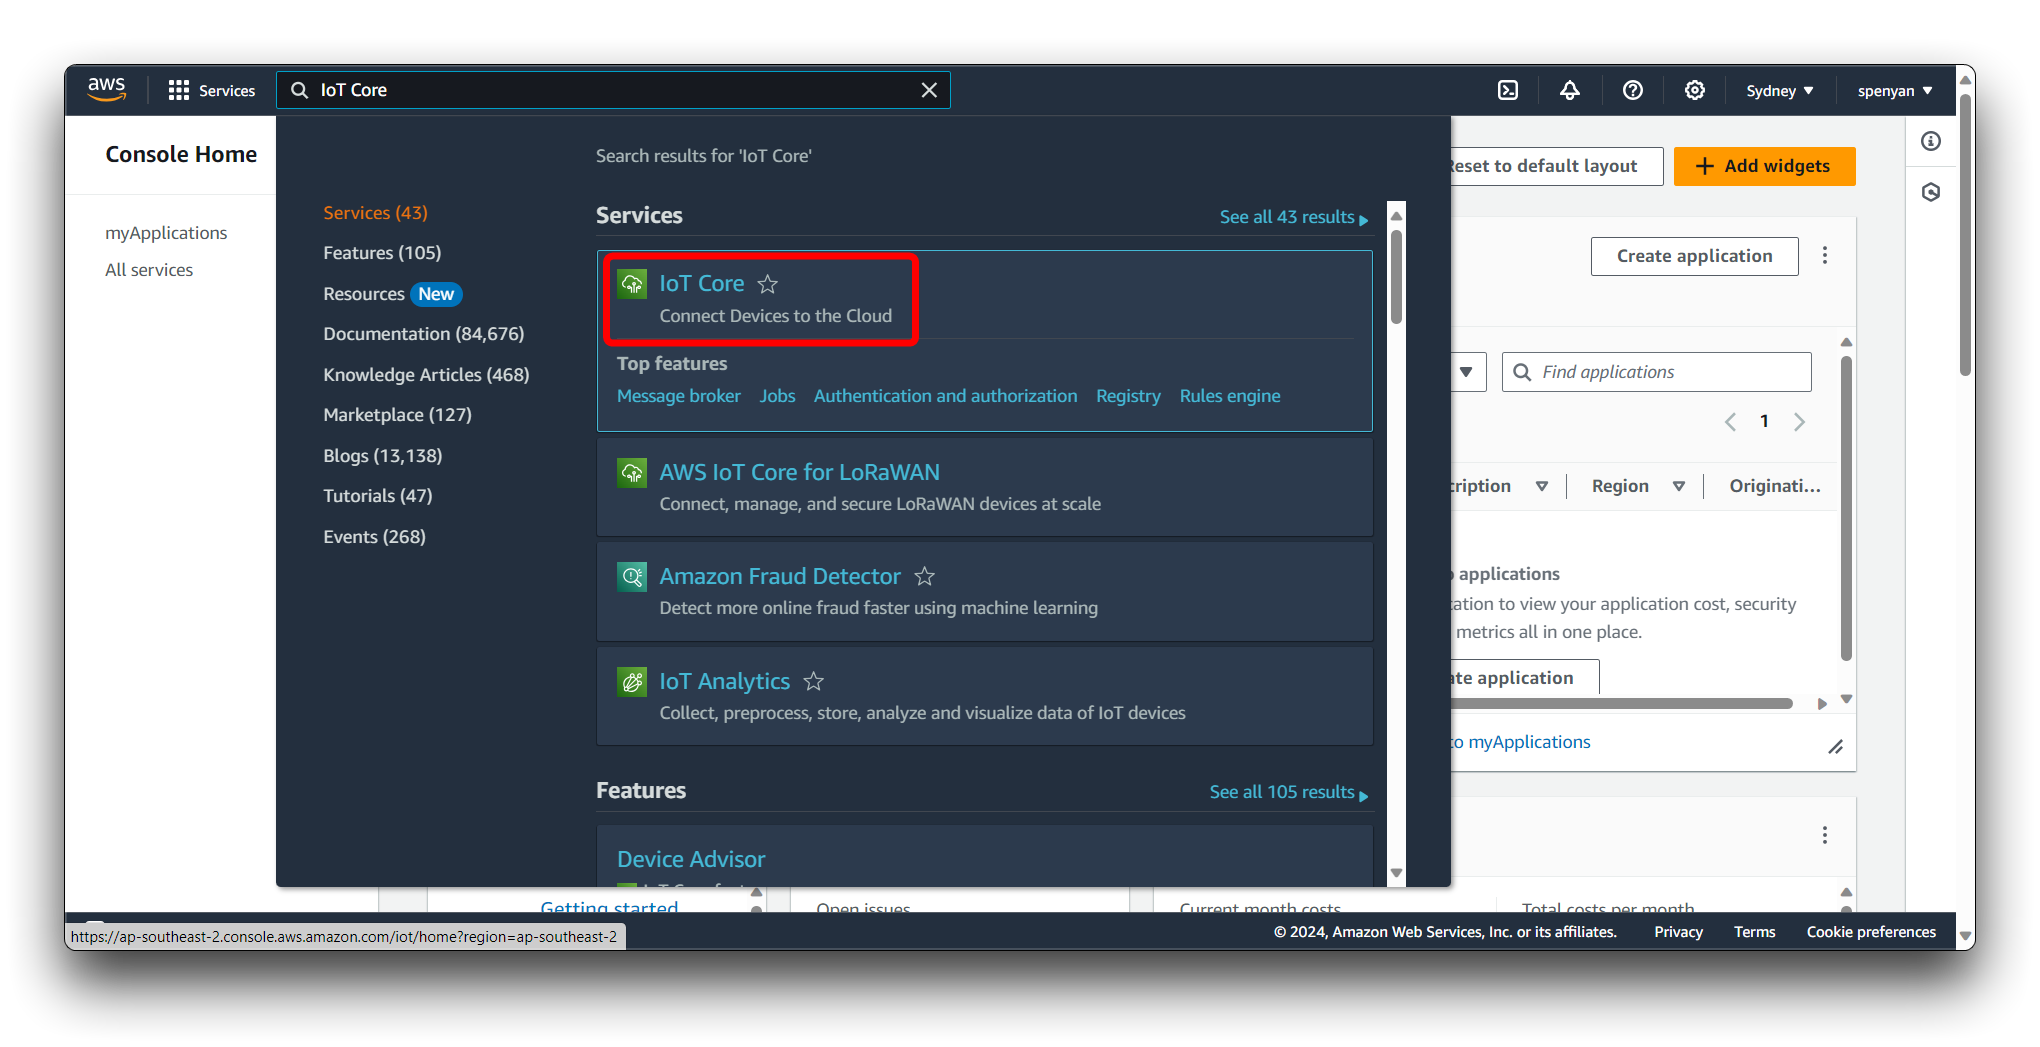2040x1047 pixels.
Task: Open the Region column sort dropdown
Action: 1679,486
